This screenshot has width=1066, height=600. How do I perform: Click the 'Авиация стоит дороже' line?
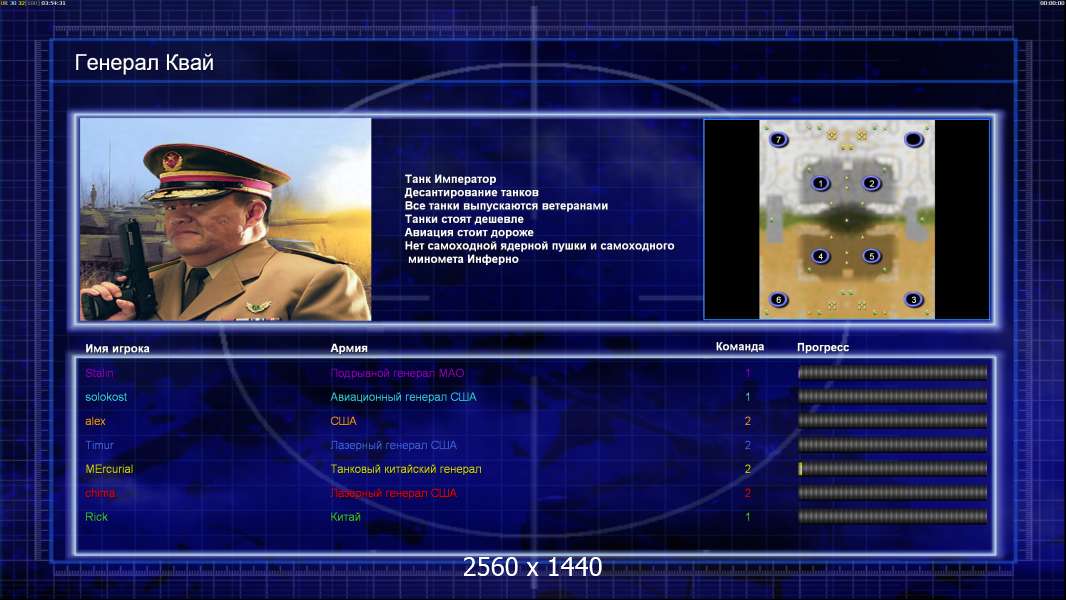[x=468, y=232]
